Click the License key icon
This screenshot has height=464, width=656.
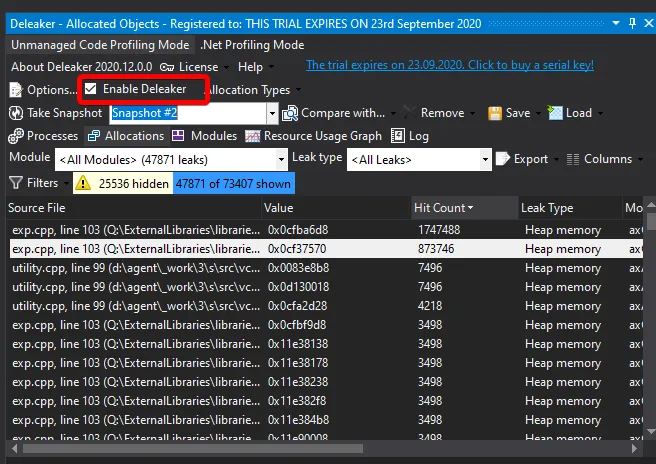pos(167,67)
